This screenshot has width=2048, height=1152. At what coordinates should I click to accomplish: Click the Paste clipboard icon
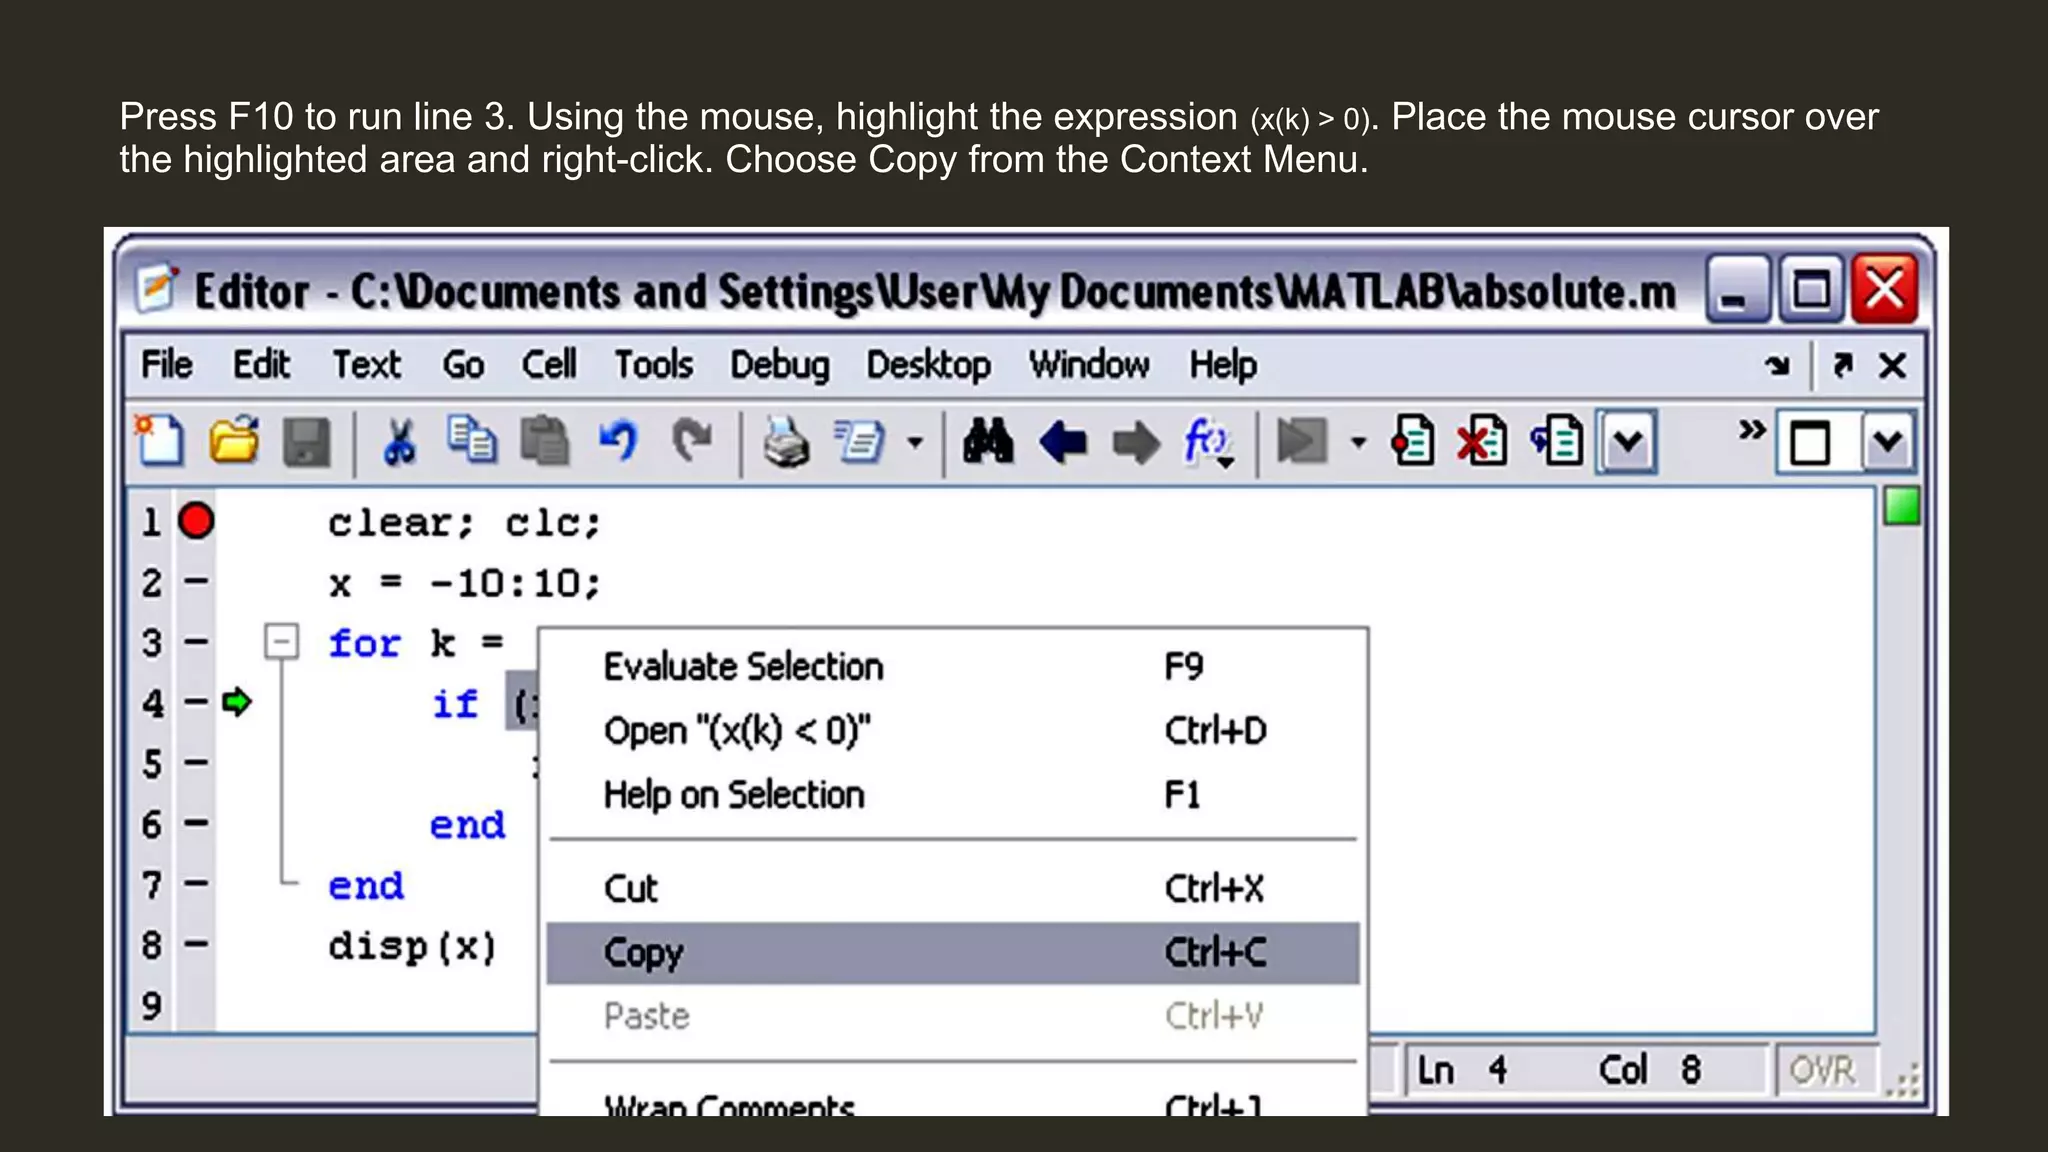545,441
